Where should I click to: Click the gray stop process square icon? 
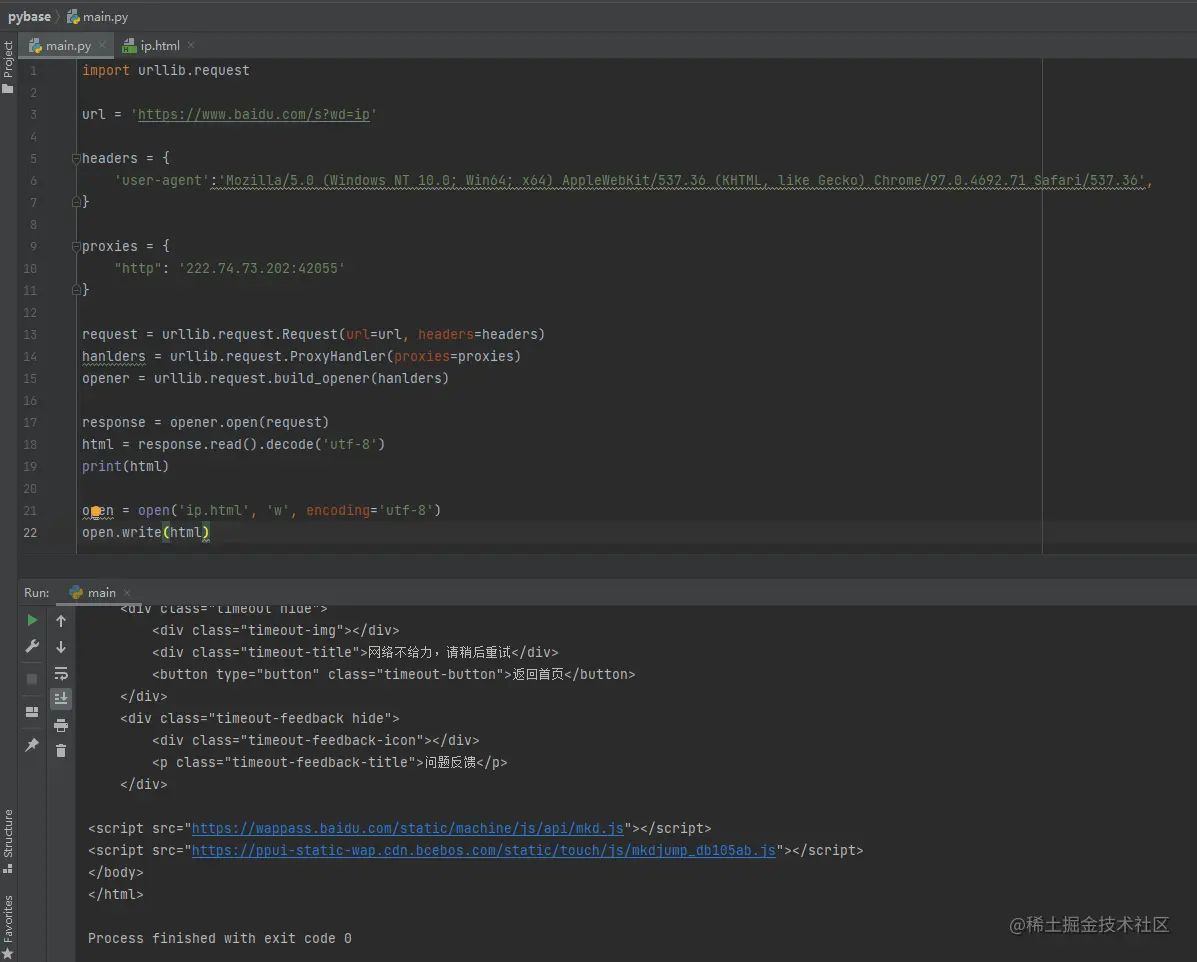pos(32,679)
